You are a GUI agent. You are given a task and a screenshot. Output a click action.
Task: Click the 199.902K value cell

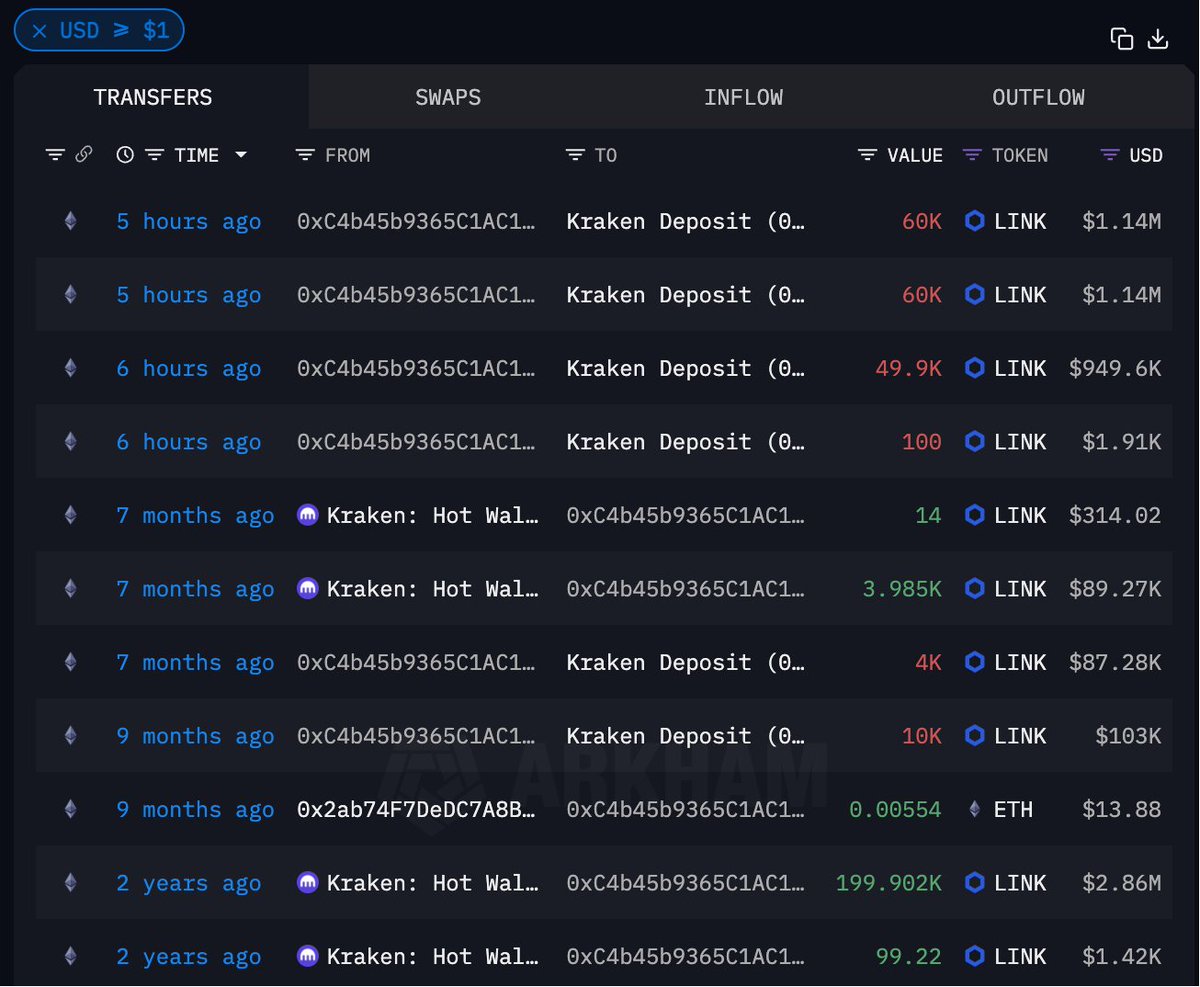889,882
